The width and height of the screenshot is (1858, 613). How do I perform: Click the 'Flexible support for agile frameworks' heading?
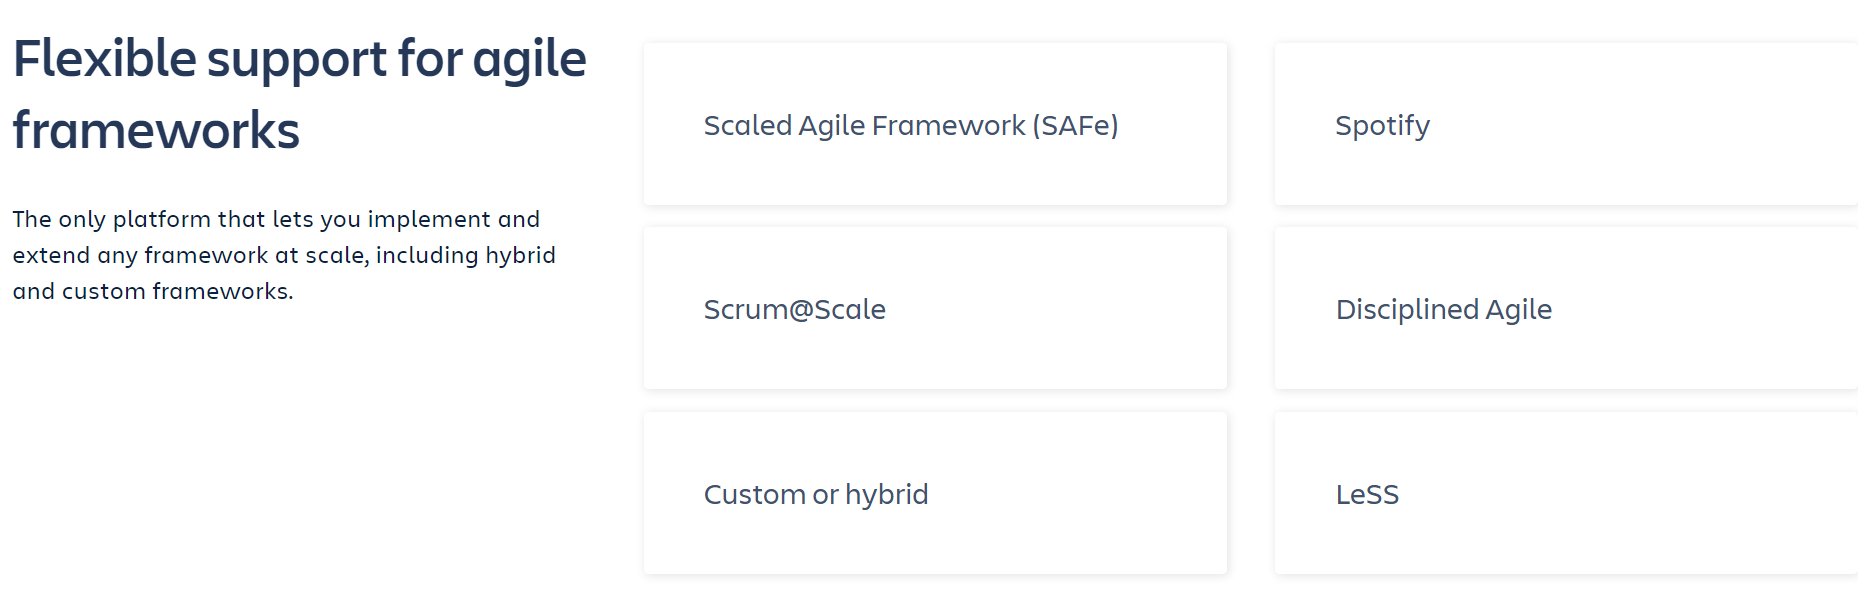(x=299, y=94)
